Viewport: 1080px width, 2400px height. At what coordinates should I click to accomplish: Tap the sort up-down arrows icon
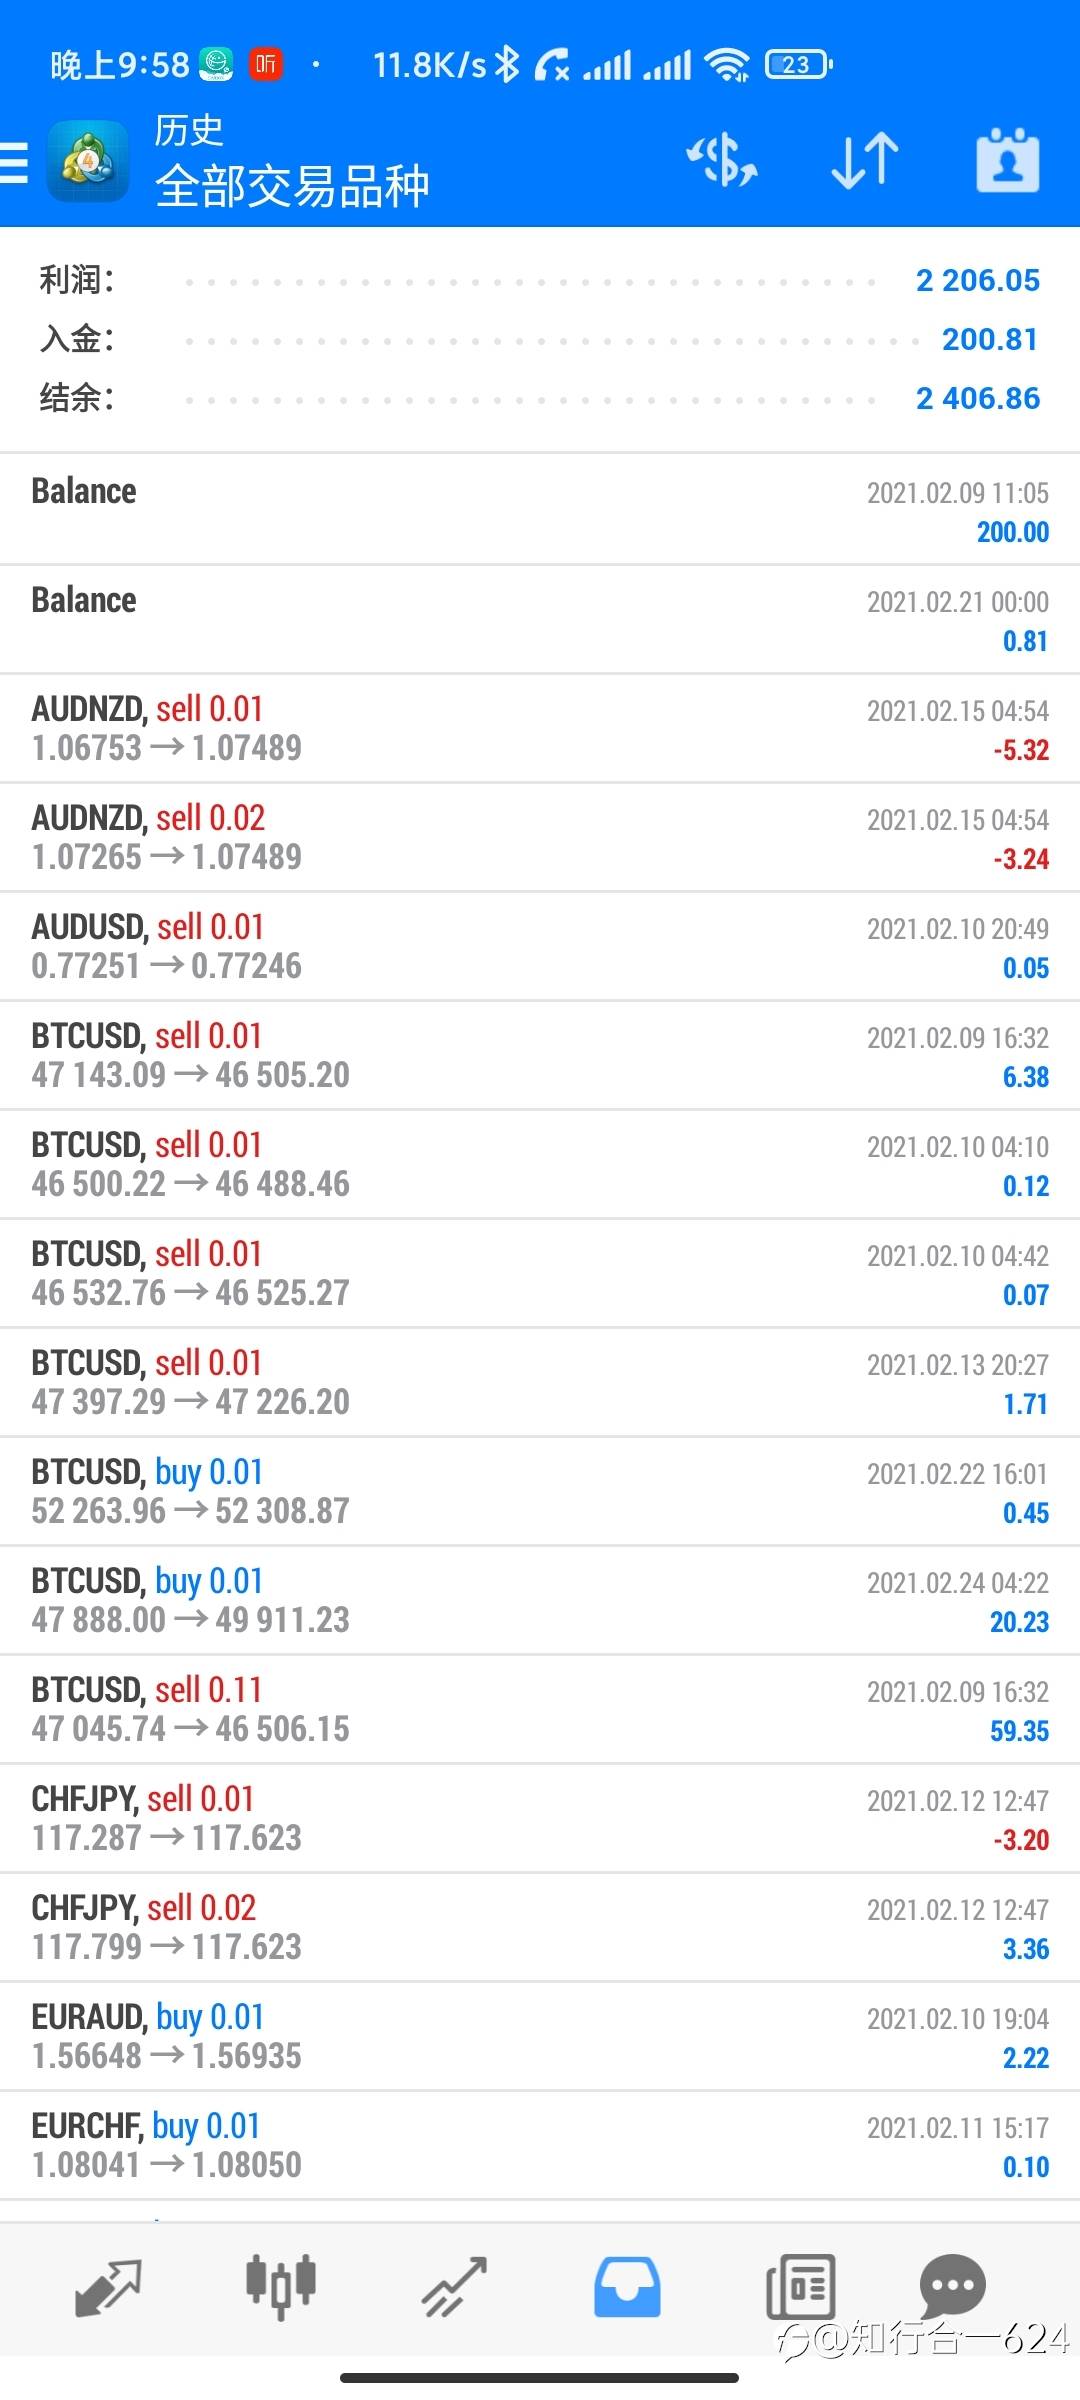pyautogui.click(x=865, y=161)
